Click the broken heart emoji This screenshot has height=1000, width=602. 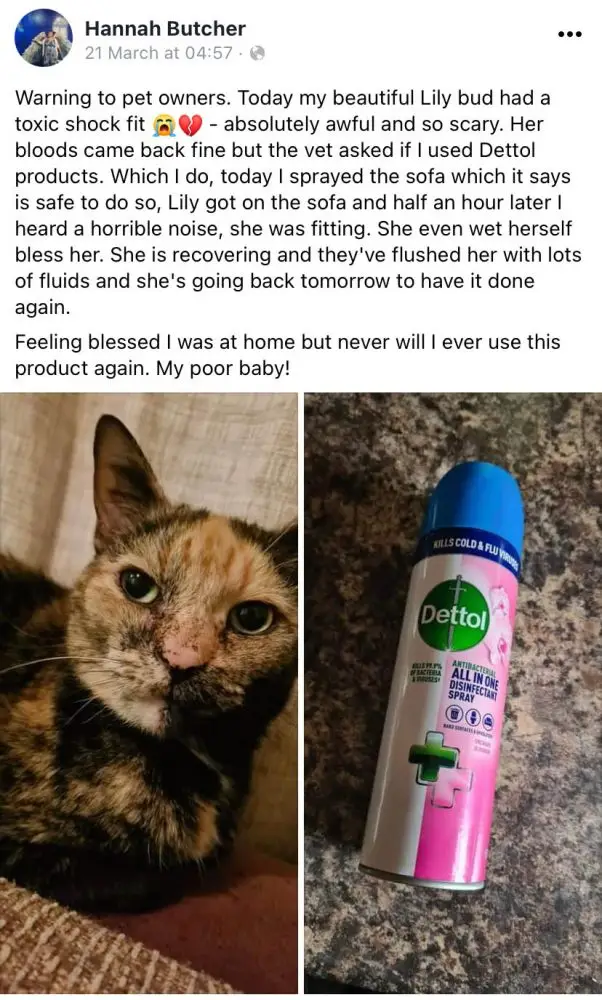(189, 124)
